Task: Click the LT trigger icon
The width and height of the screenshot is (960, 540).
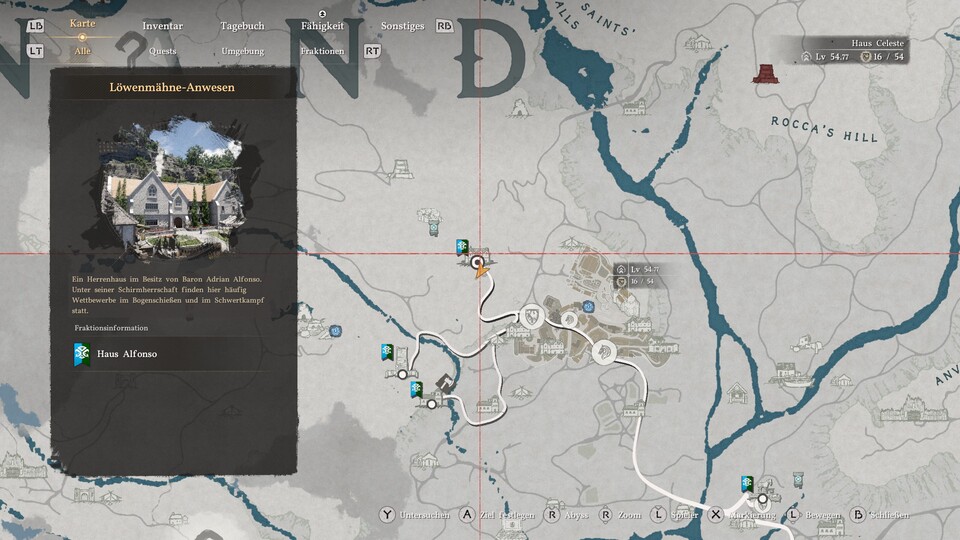Action: (36, 50)
